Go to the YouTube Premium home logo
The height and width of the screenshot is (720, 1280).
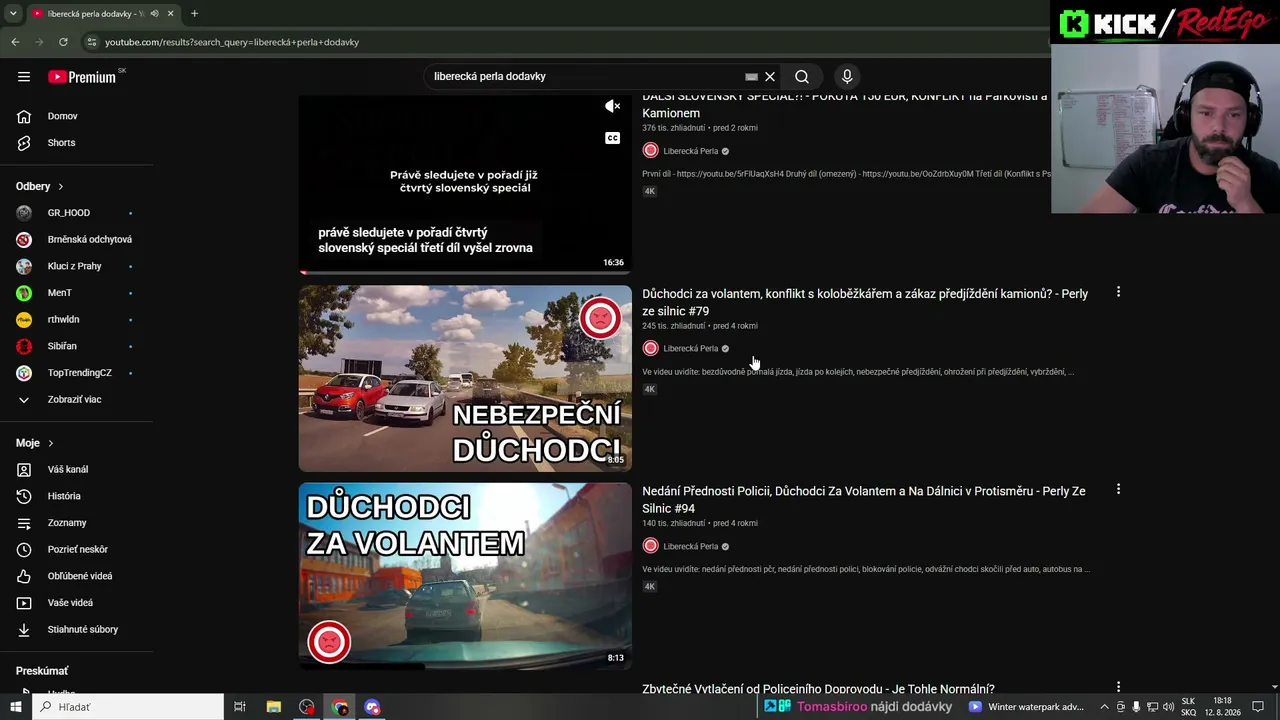(82, 77)
